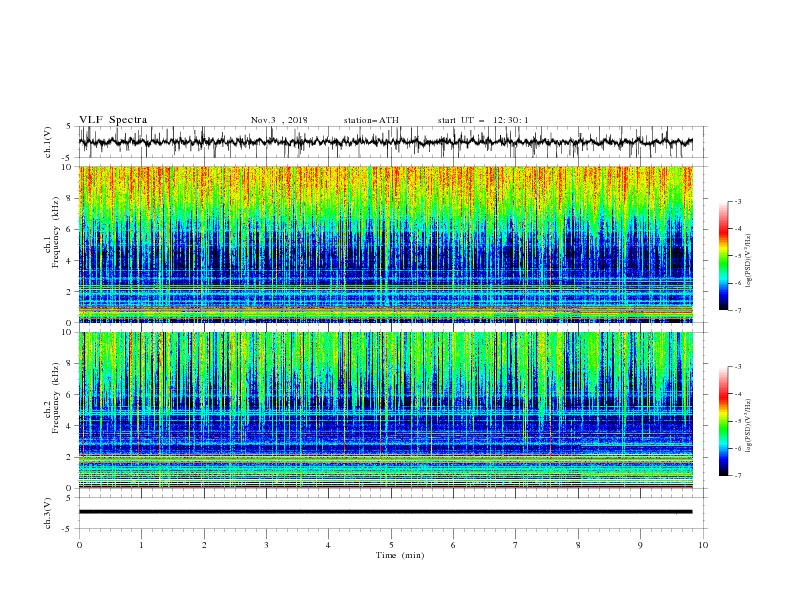This screenshot has width=792, height=612.
Task: Click the "VLF Spectra" plot title
Action: tap(113, 120)
